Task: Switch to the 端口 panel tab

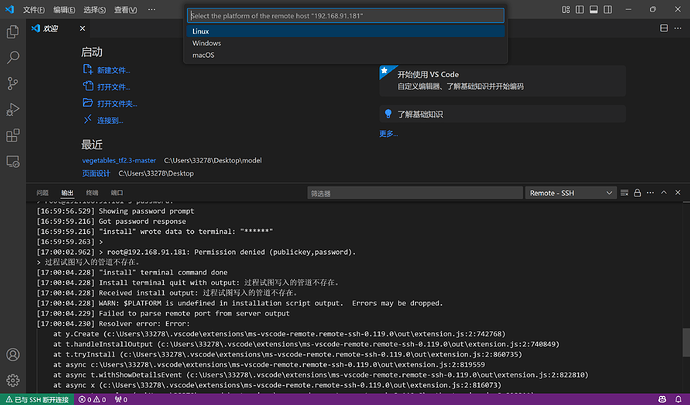Action: (117, 193)
